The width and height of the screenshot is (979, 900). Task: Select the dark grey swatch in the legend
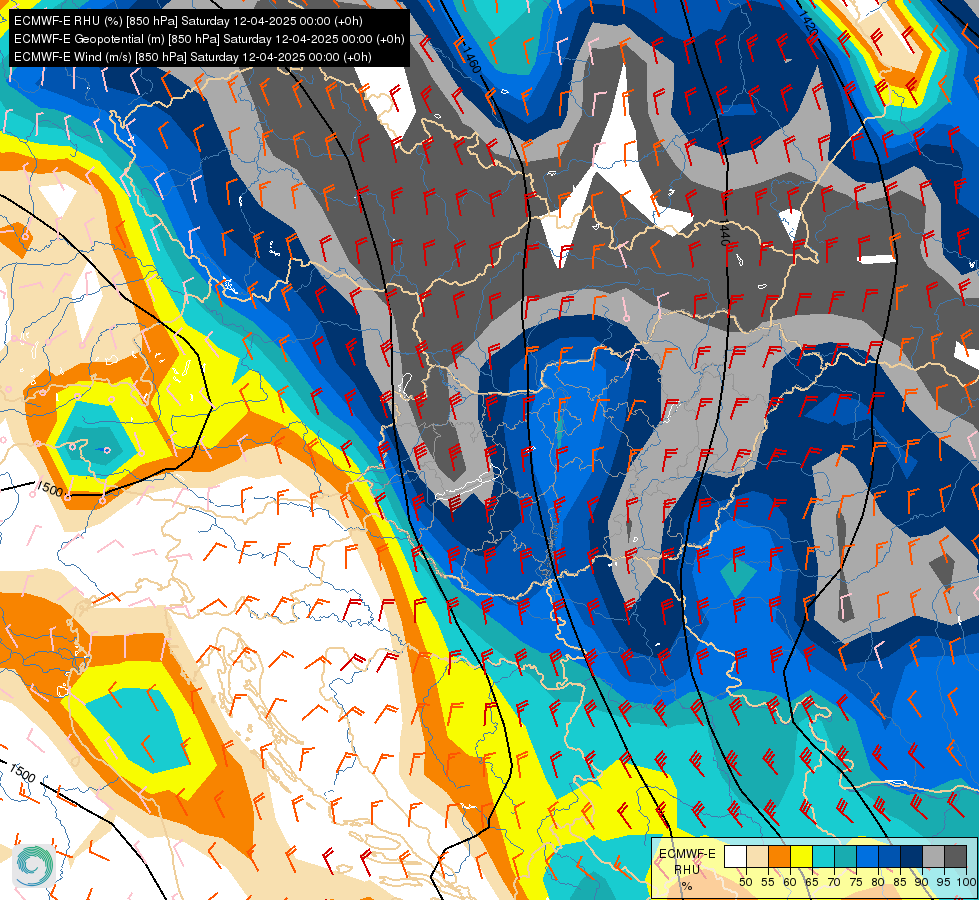tap(955, 856)
